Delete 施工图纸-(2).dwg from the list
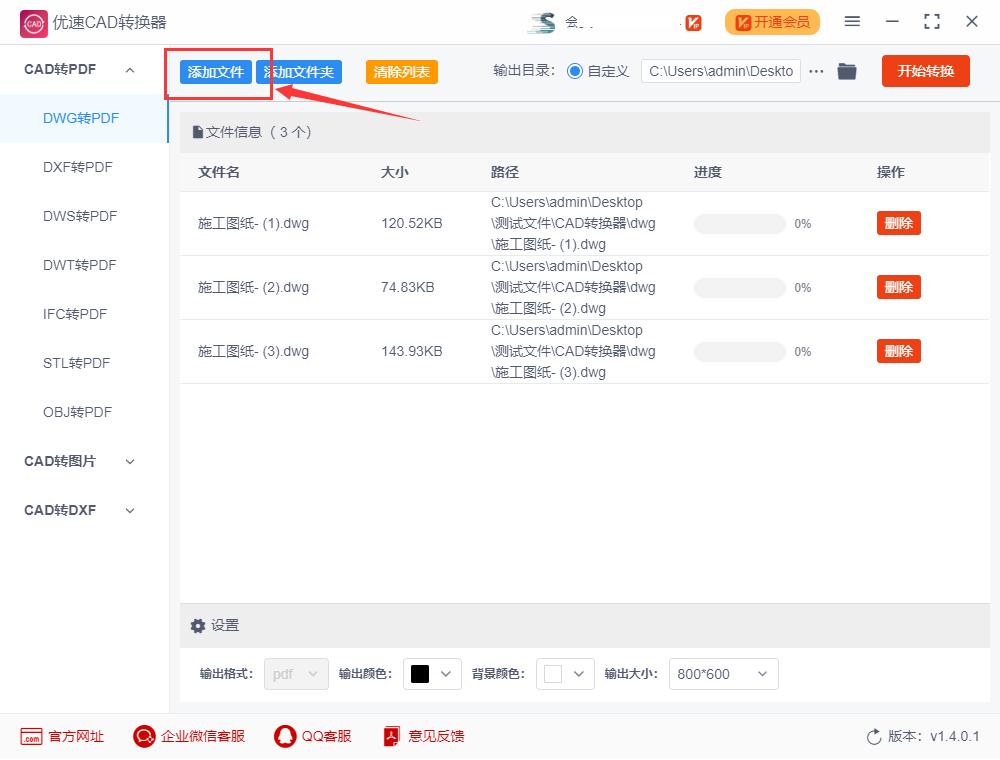The height and width of the screenshot is (760, 1000). click(898, 287)
